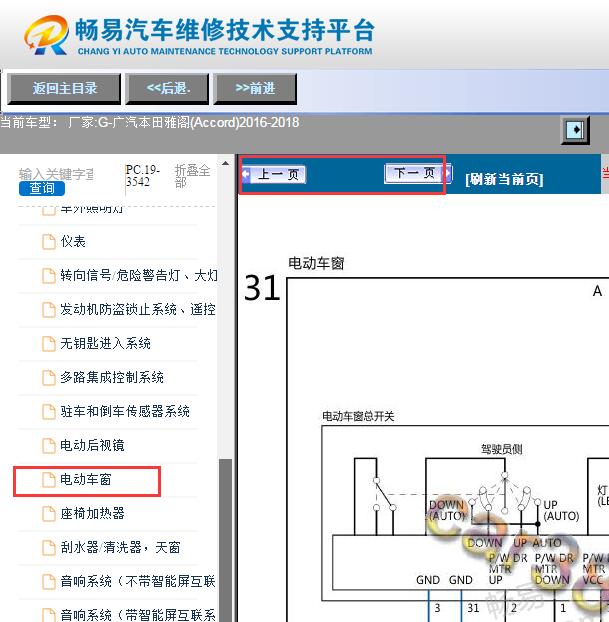Screen dimensions: 609x622
Task: Click the 上一页 previous page button
Action: (274, 174)
